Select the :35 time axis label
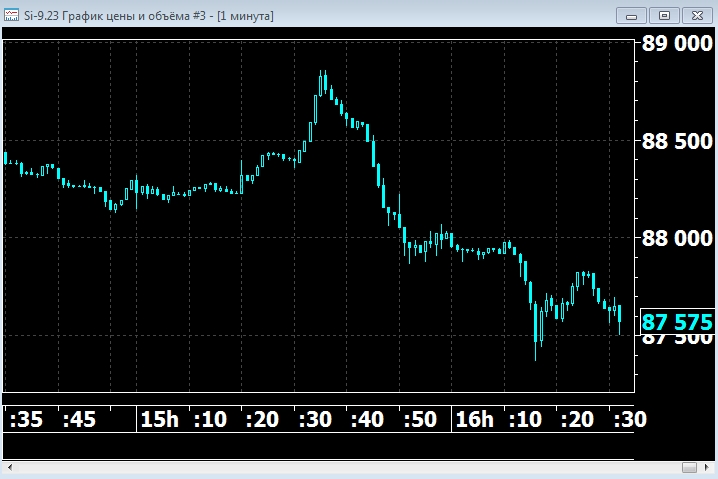Image resolution: width=718 pixels, height=479 pixels. click(x=26, y=419)
